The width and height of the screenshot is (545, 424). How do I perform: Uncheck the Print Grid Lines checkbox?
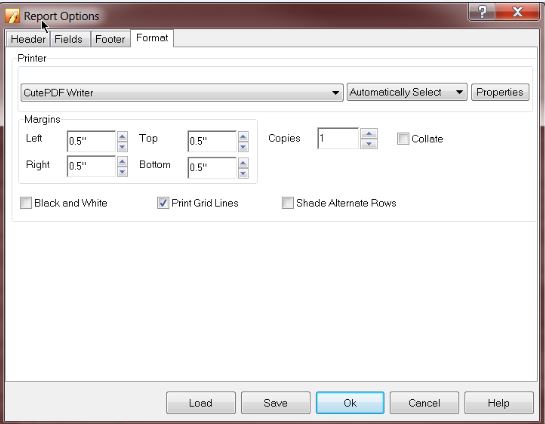(x=163, y=203)
